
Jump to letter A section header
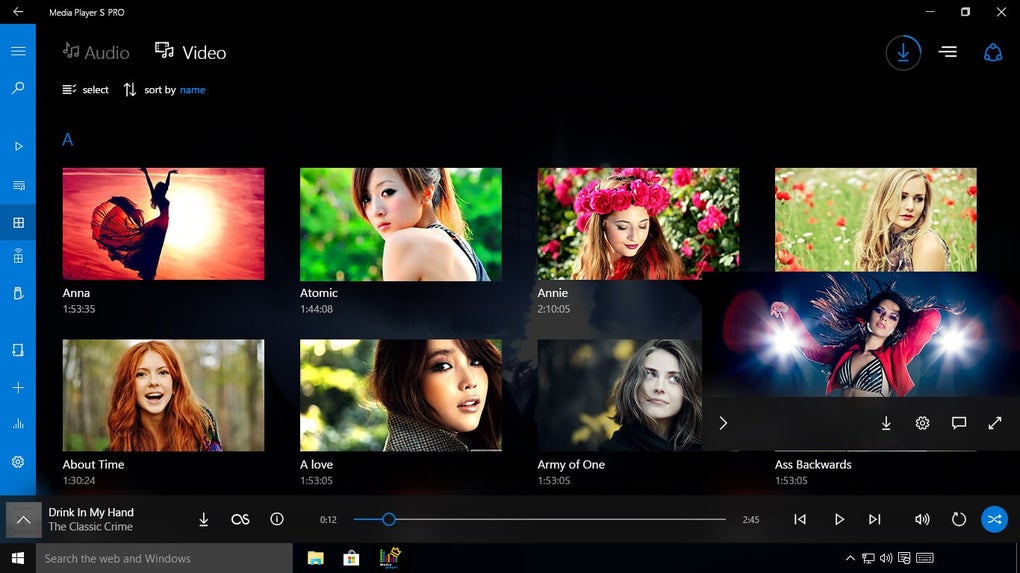[x=68, y=139]
